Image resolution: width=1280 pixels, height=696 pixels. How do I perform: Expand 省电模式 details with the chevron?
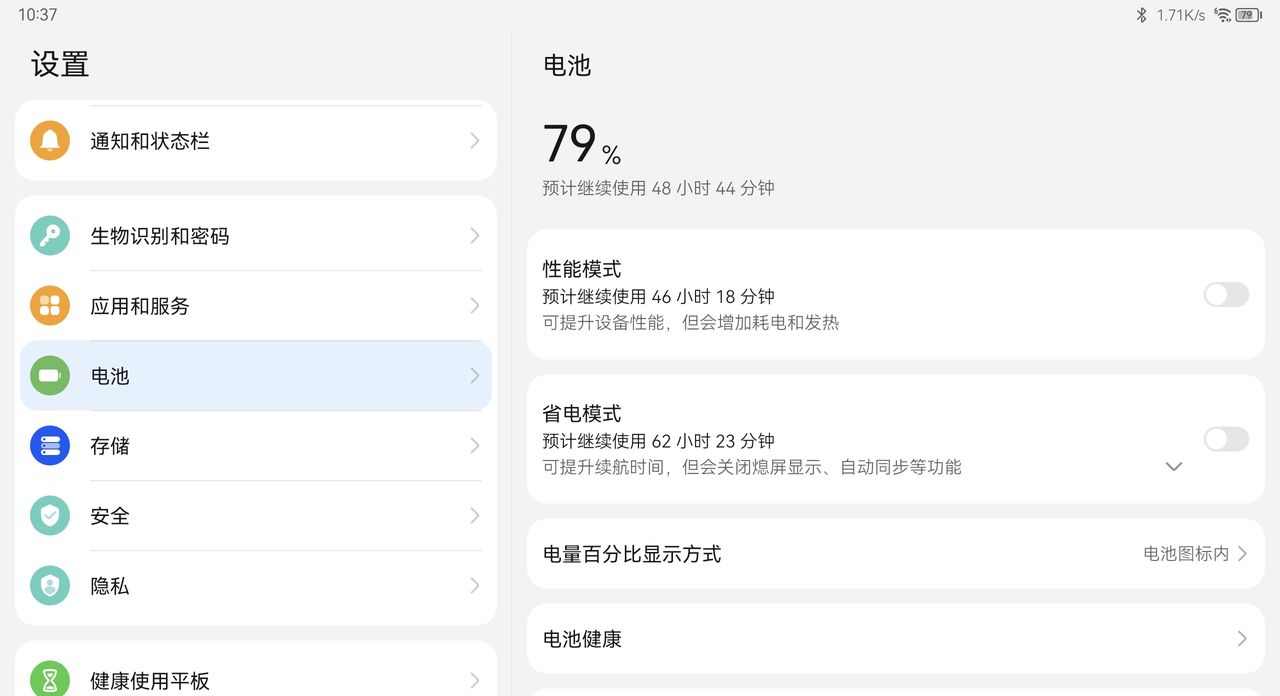click(1174, 467)
